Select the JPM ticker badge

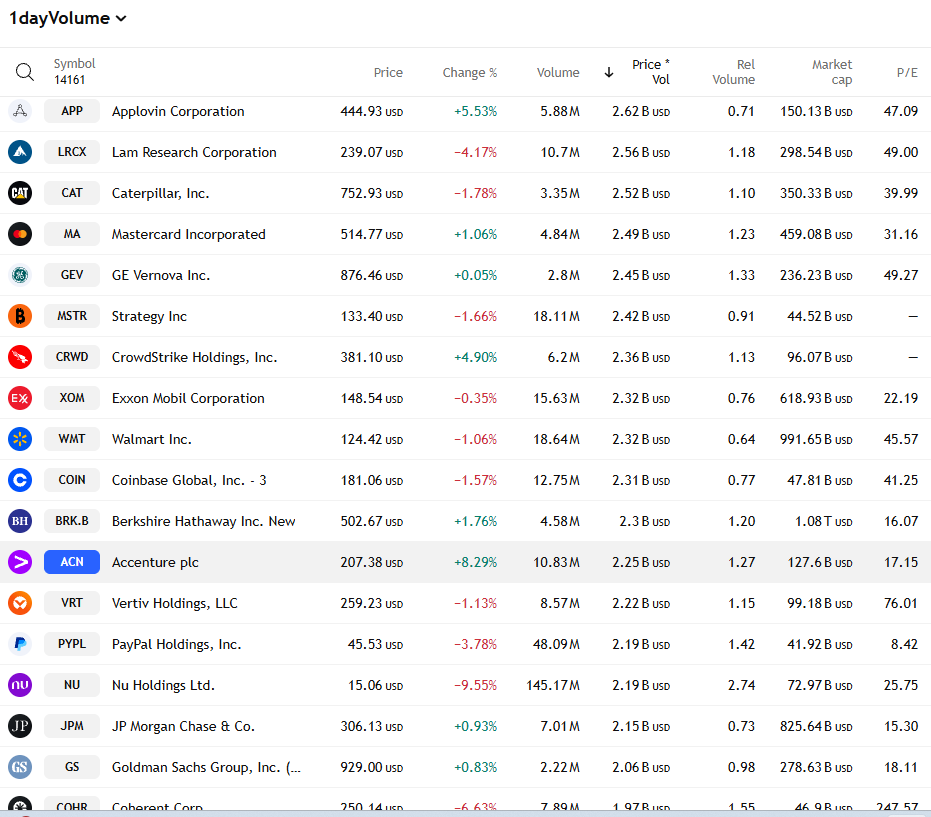click(72, 726)
